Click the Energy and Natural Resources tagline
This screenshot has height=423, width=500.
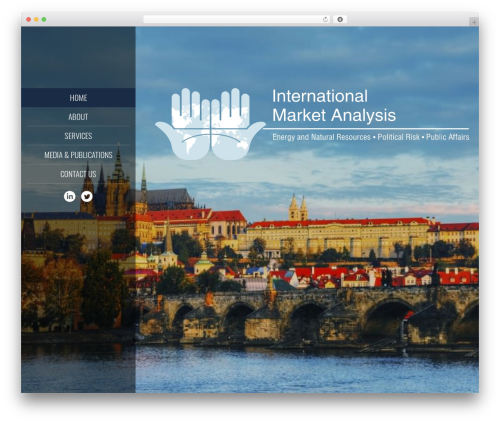[x=321, y=137]
